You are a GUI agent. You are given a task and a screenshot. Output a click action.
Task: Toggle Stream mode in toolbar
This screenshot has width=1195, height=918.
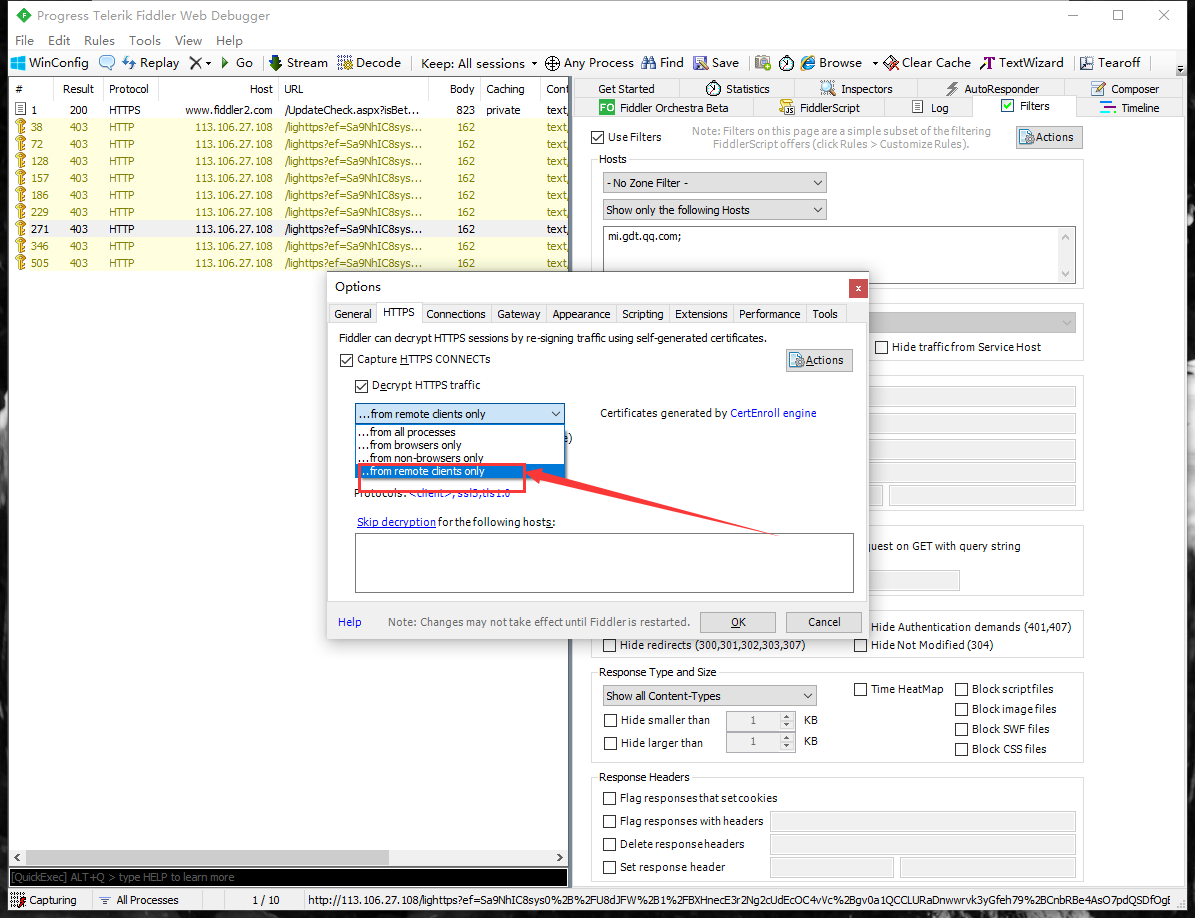point(299,63)
